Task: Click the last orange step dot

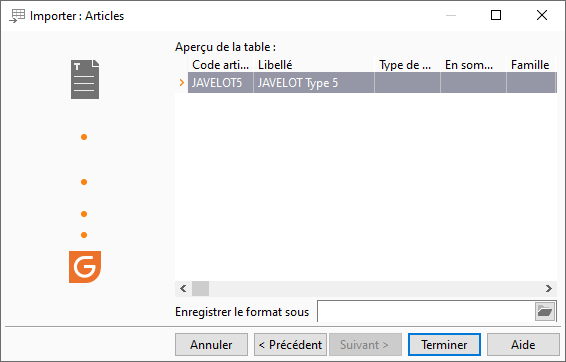Action: (84, 235)
